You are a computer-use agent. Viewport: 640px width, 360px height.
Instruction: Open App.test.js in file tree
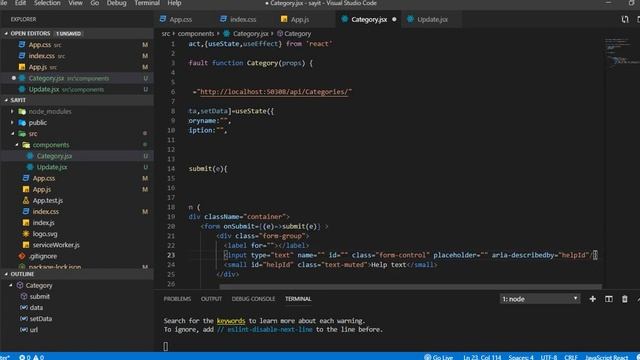point(48,200)
